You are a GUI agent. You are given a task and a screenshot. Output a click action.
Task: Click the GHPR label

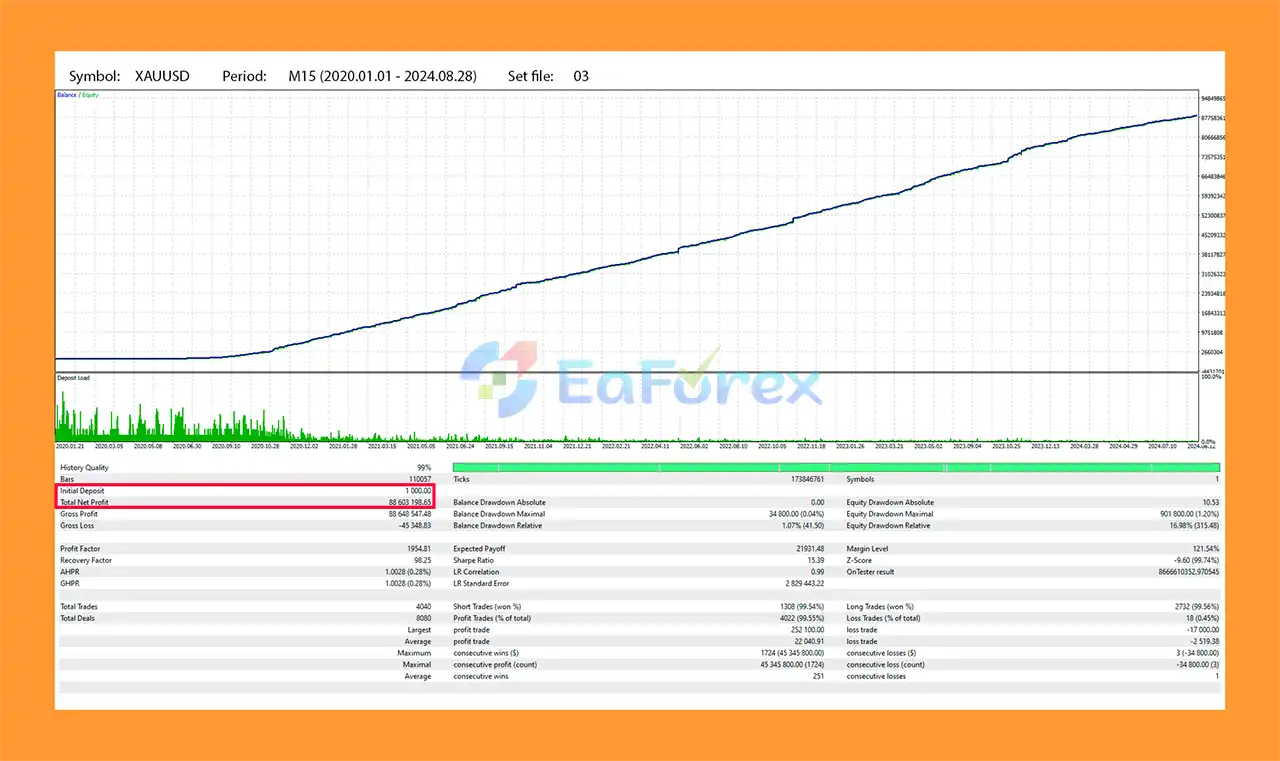coord(69,583)
